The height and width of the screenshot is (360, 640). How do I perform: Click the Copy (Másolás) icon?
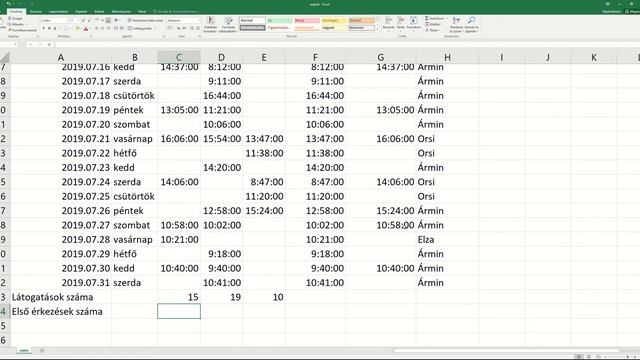9,24
